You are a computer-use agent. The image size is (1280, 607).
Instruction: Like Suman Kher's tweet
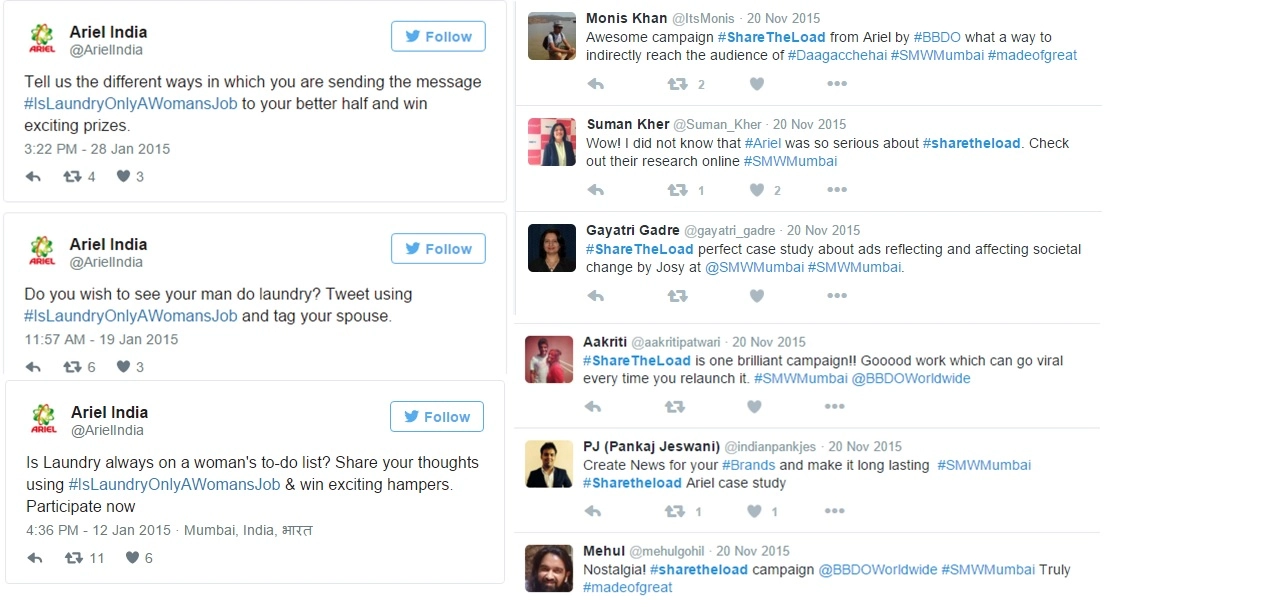(757, 190)
